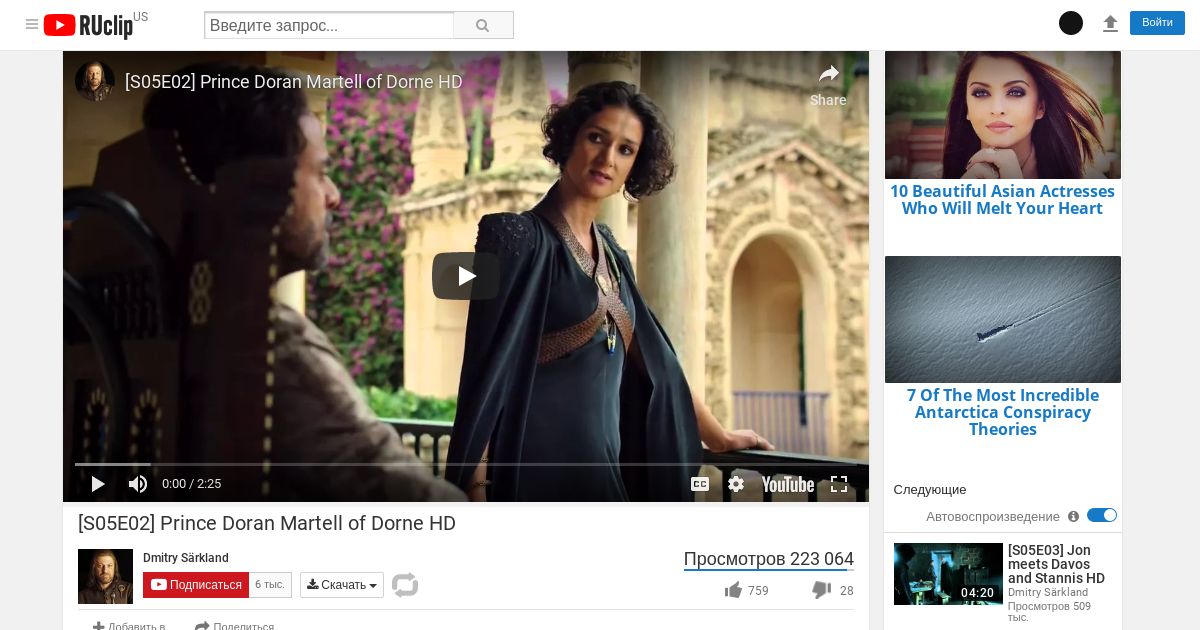
Task: Seek on the video progress bar
Action: (466, 464)
